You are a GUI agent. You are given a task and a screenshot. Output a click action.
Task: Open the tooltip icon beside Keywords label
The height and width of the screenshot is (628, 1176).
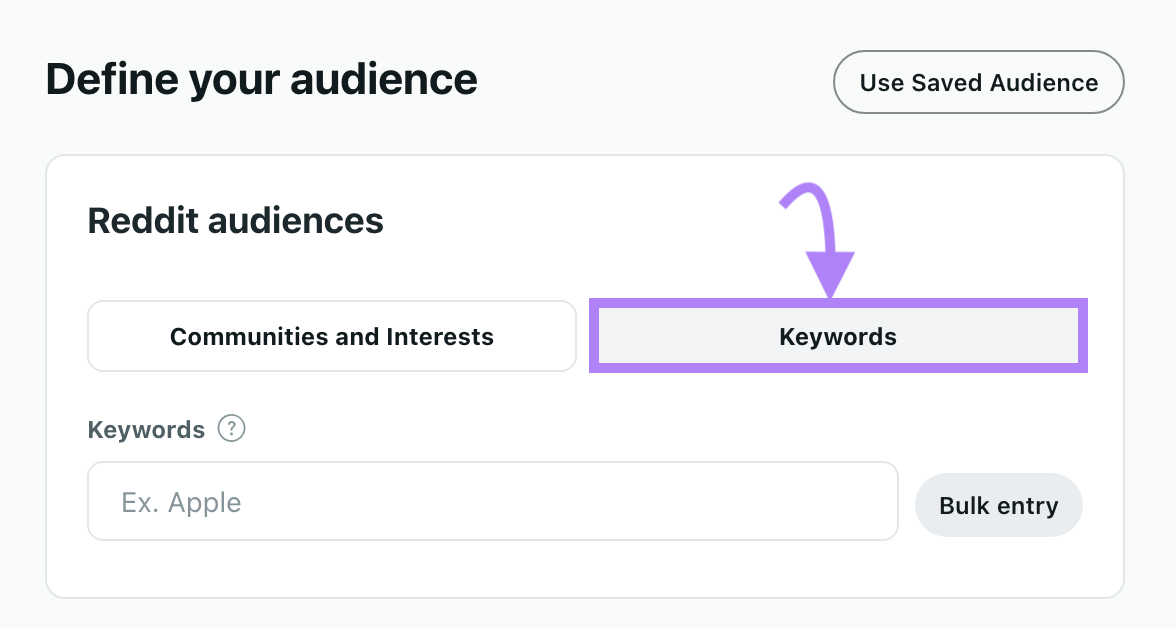click(x=232, y=429)
